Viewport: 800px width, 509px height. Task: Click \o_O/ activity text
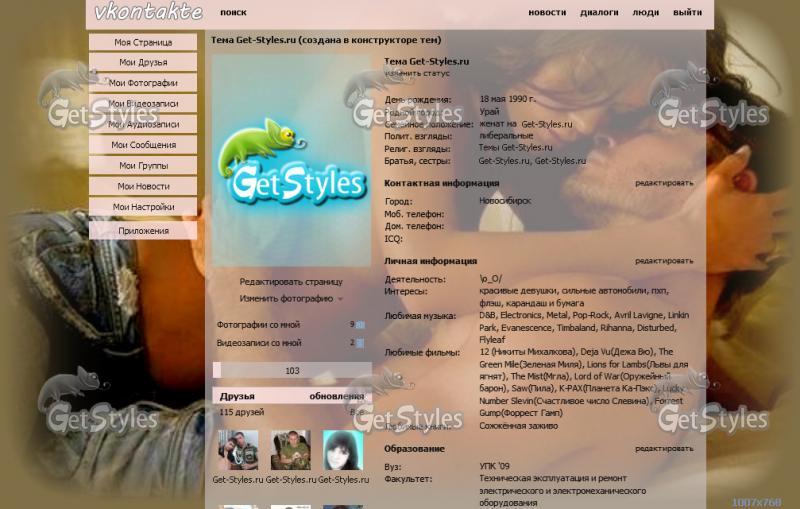490,279
